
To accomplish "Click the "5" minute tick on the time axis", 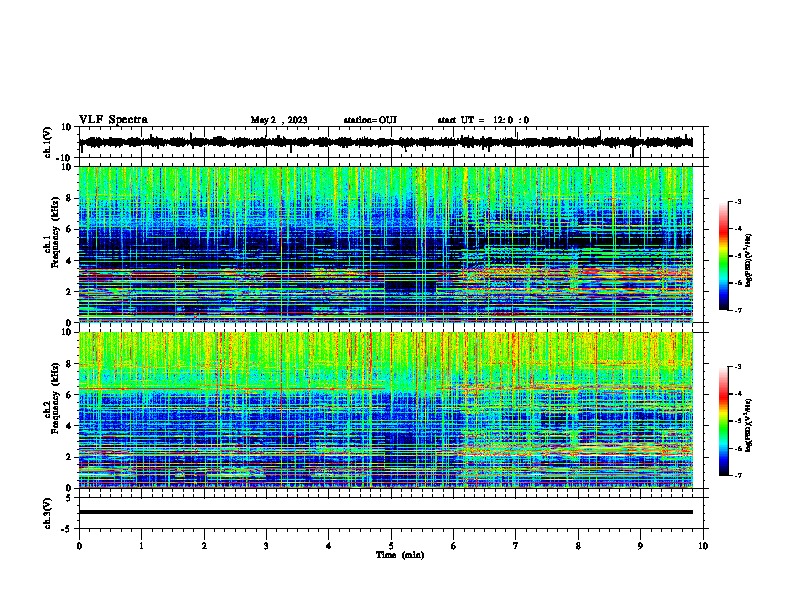I will point(391,546).
